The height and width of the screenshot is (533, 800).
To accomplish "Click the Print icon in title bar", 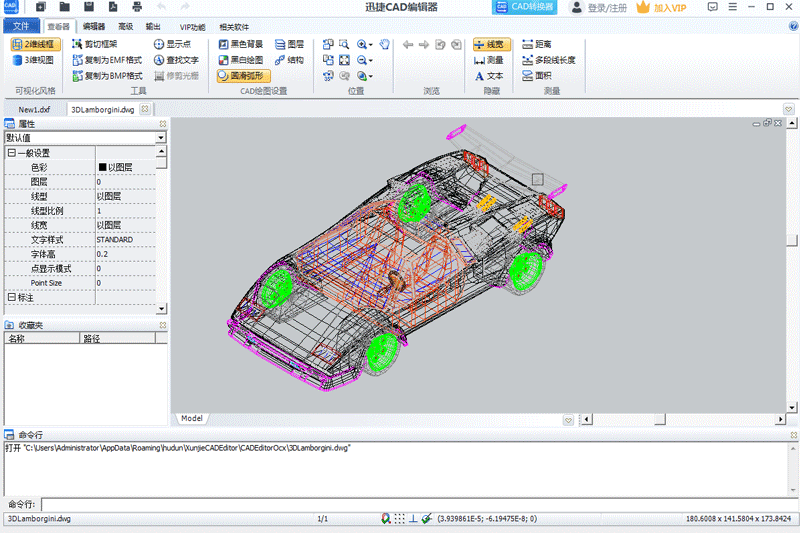I will (x=137, y=7).
